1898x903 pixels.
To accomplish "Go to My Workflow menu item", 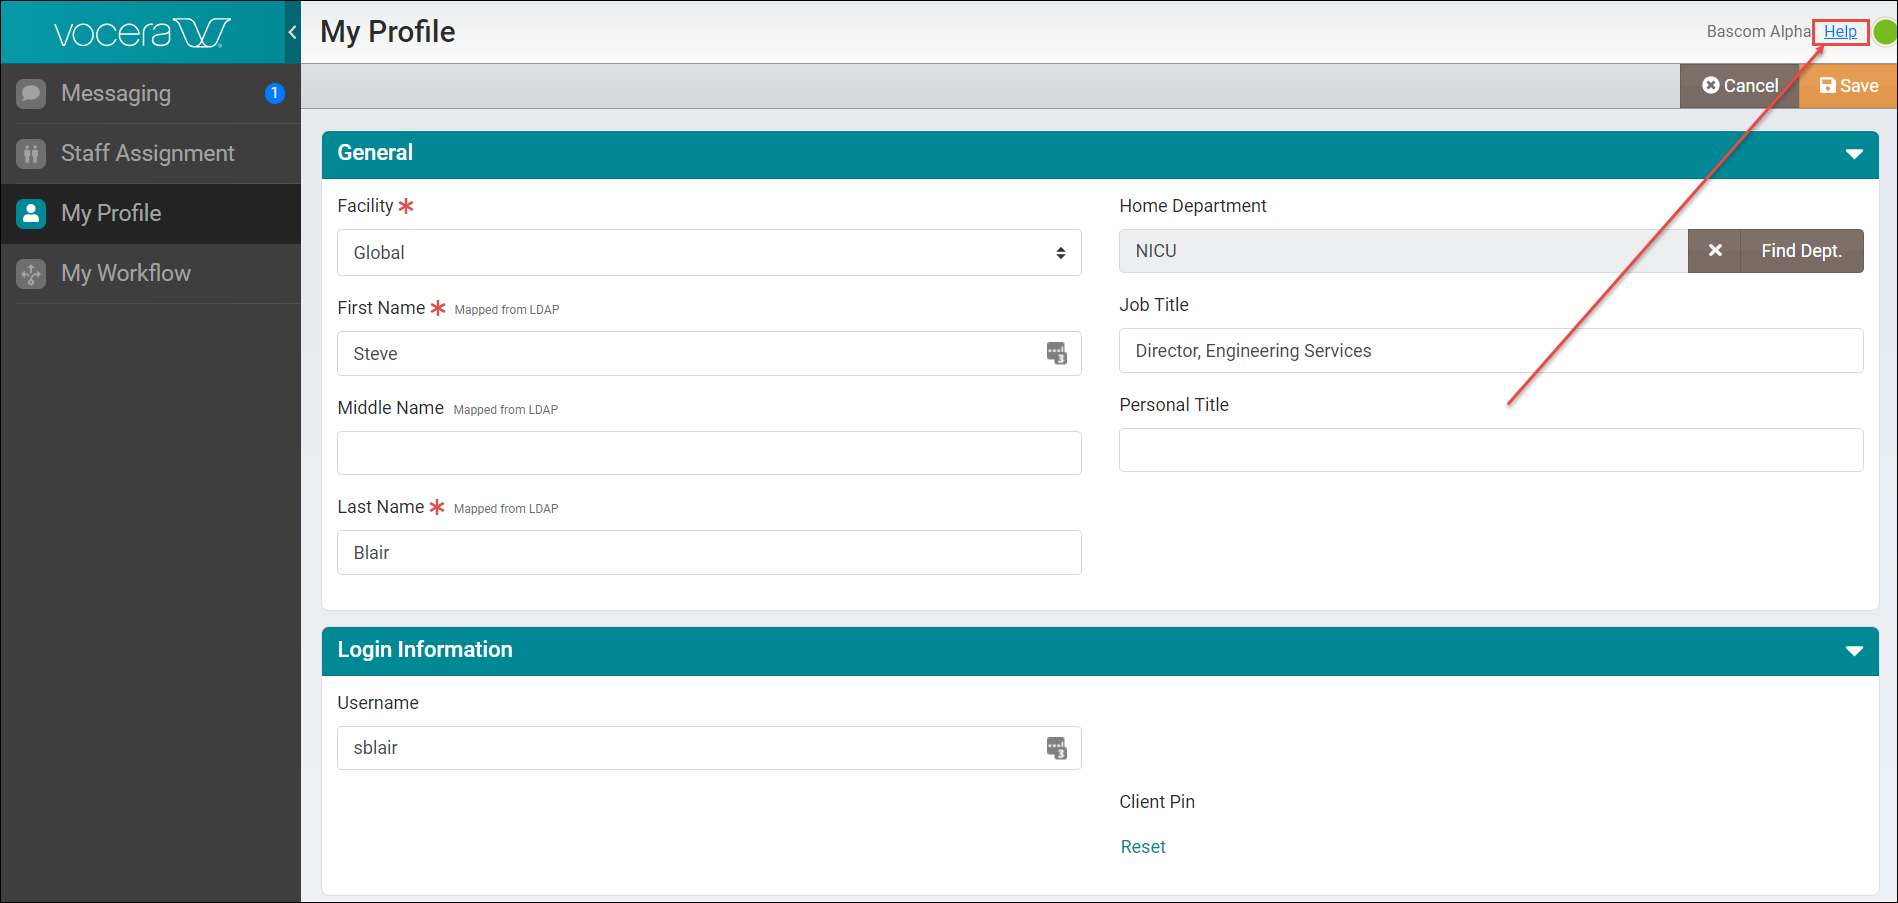I will (126, 274).
